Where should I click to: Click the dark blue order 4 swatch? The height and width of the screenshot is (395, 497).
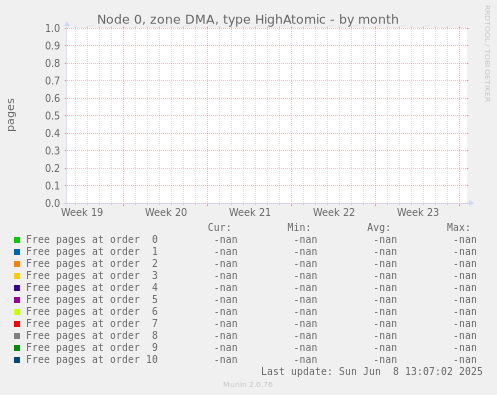17,288
